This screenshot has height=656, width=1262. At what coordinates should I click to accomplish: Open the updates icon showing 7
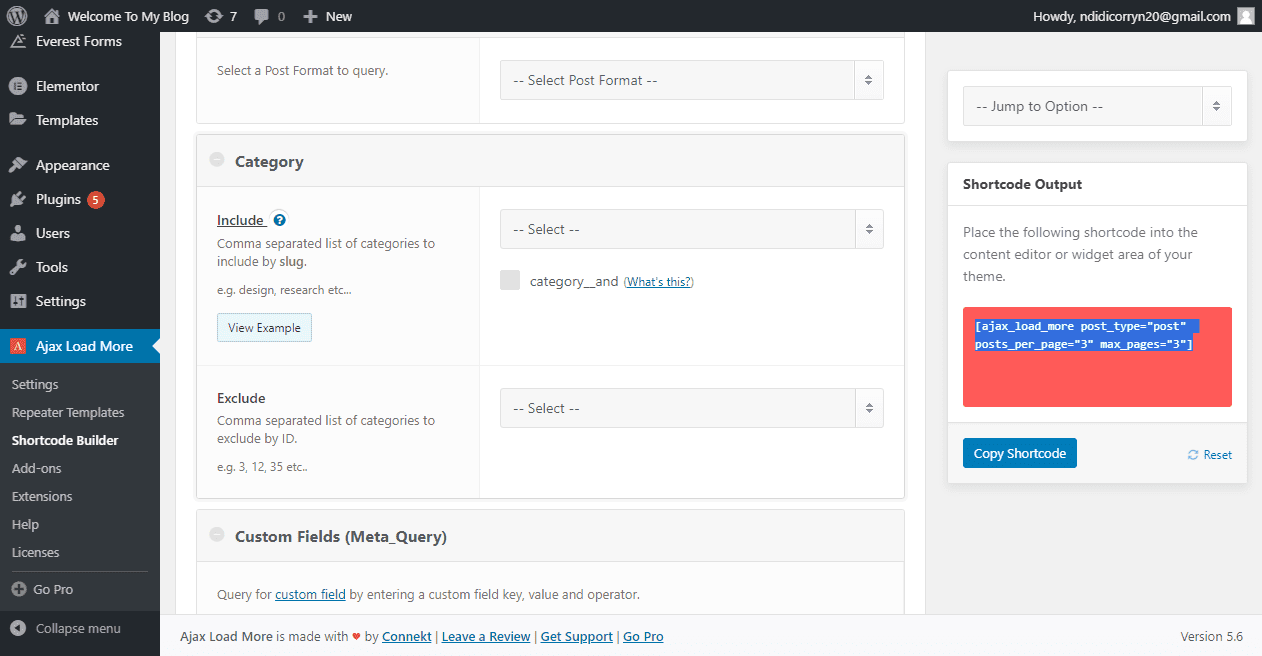click(x=213, y=16)
